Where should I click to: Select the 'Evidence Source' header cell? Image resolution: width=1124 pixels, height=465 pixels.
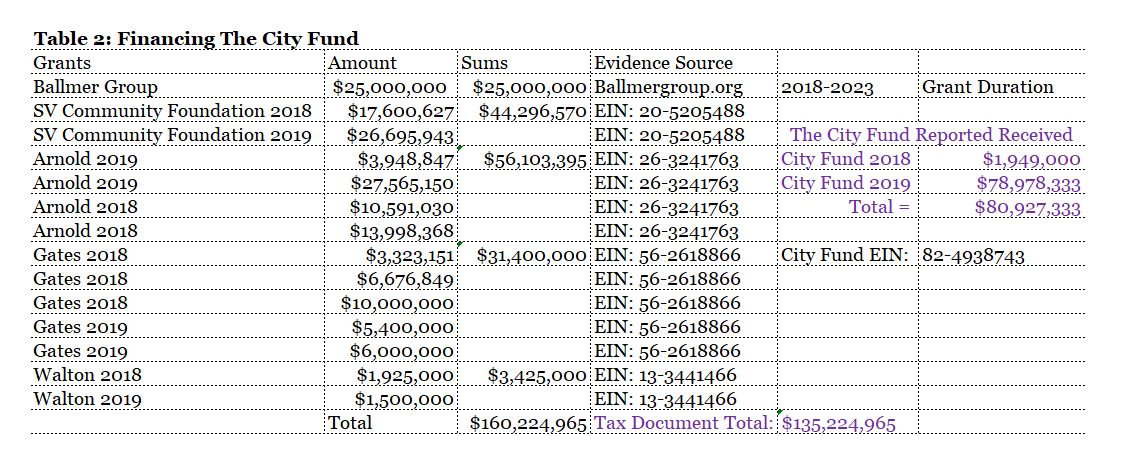(x=663, y=63)
